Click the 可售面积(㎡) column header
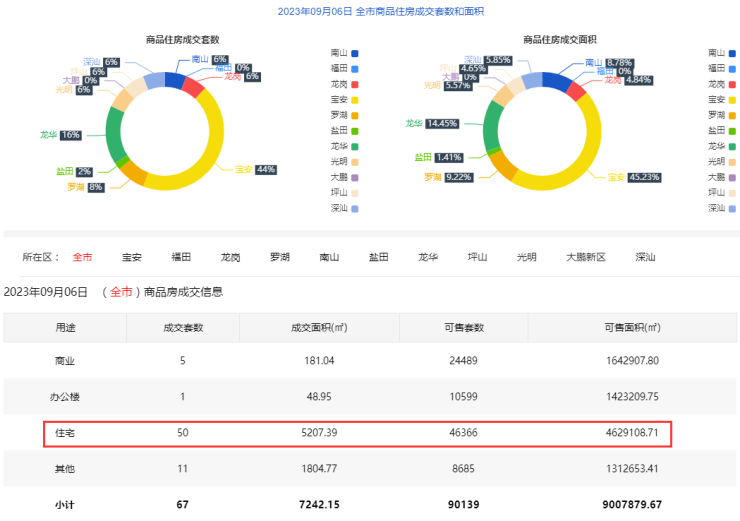 pos(632,328)
